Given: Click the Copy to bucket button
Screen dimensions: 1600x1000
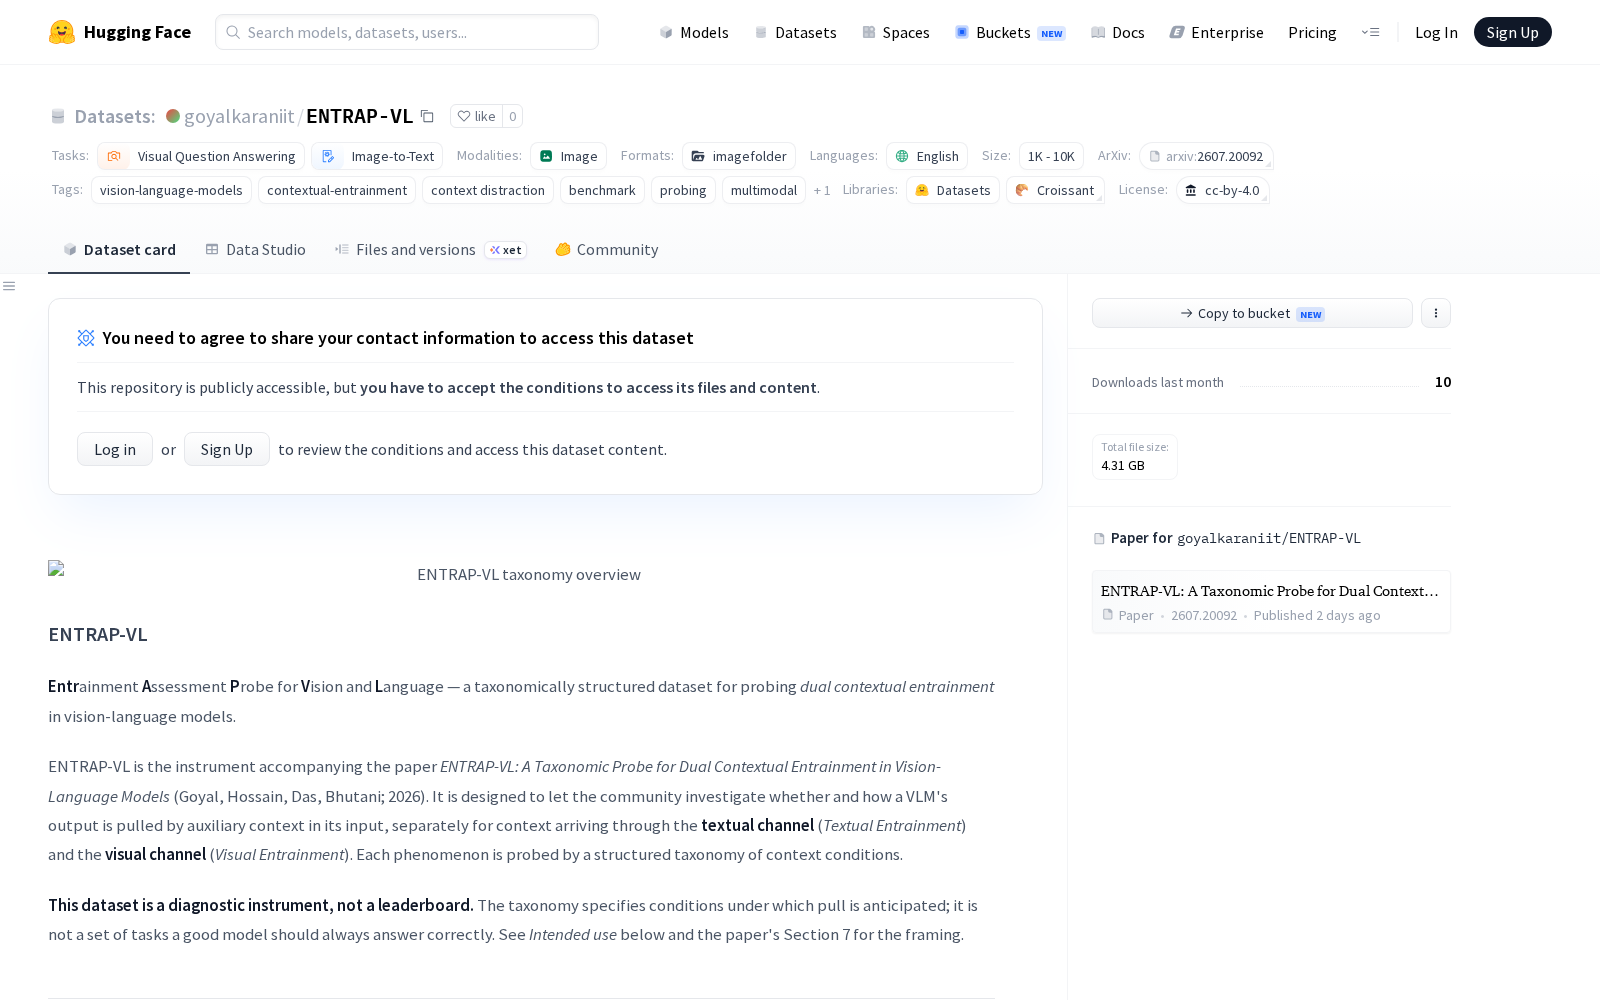Looking at the screenshot, I should point(1252,313).
